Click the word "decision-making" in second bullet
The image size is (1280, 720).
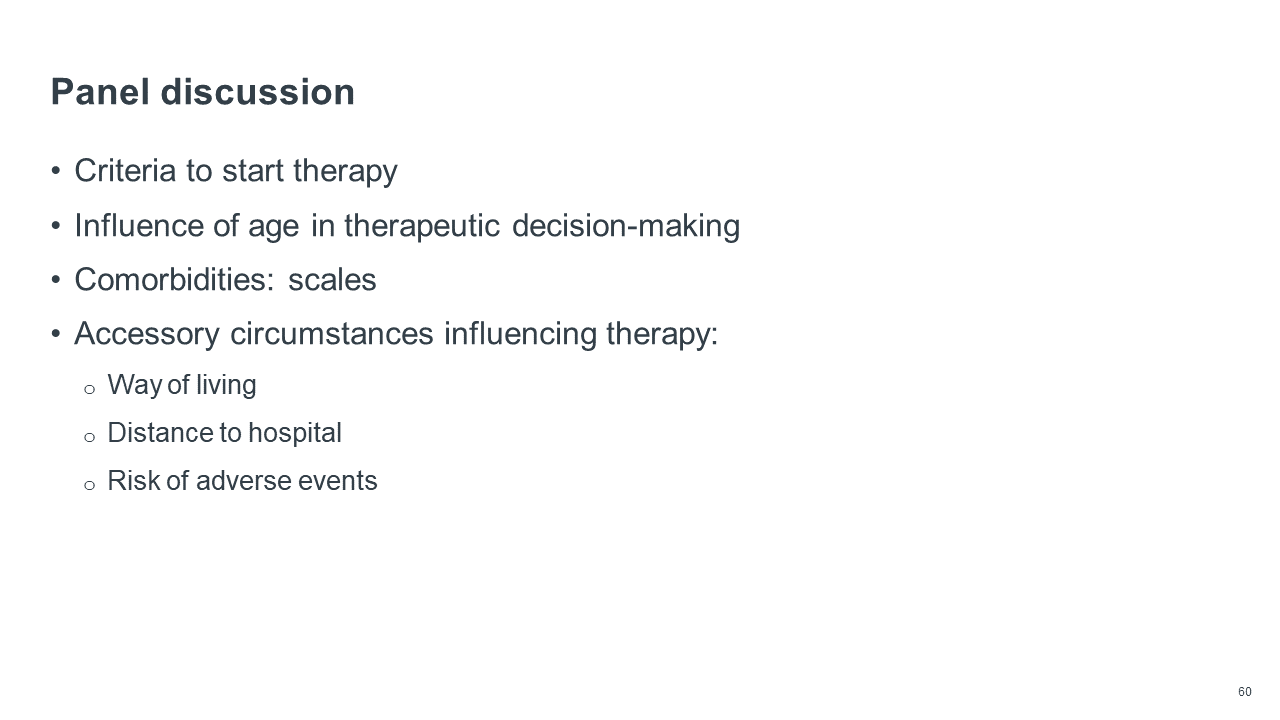[625, 226]
